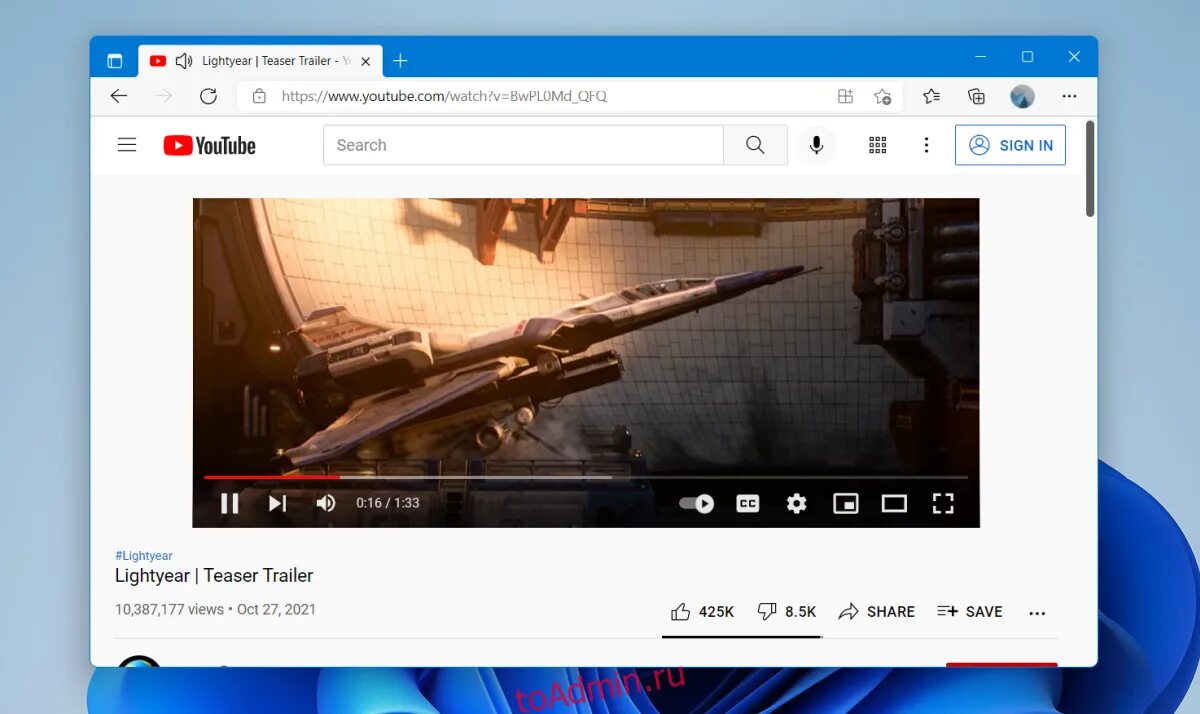1200x714 pixels.
Task: Go to YouTube home via logo
Action: point(210,145)
